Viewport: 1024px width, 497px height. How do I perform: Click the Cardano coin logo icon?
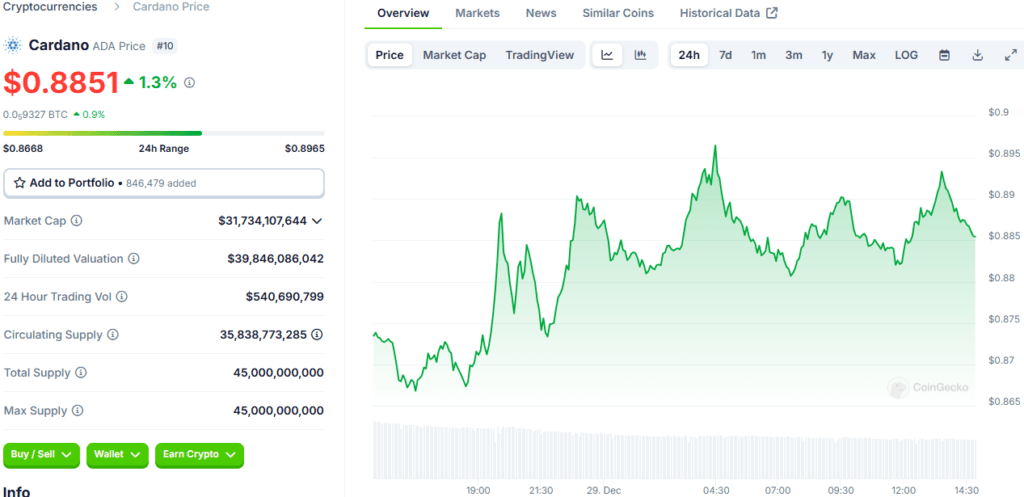click(13, 46)
